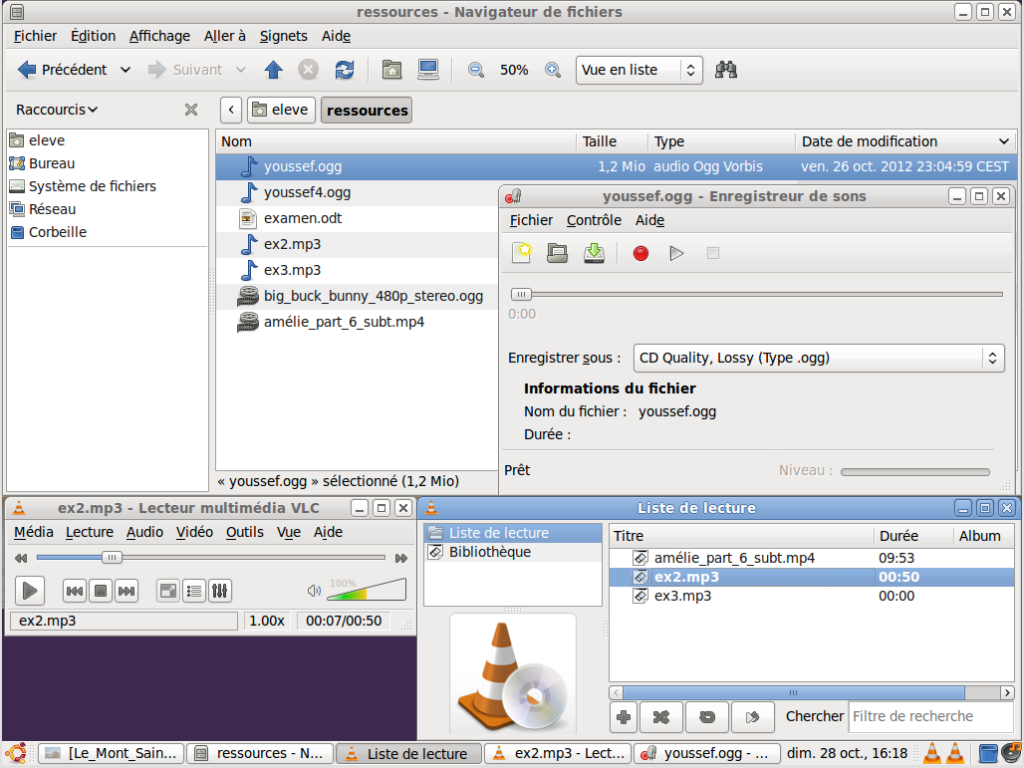1024x768 pixels.
Task: Enable random playback in the playlist
Action: [x=752, y=716]
